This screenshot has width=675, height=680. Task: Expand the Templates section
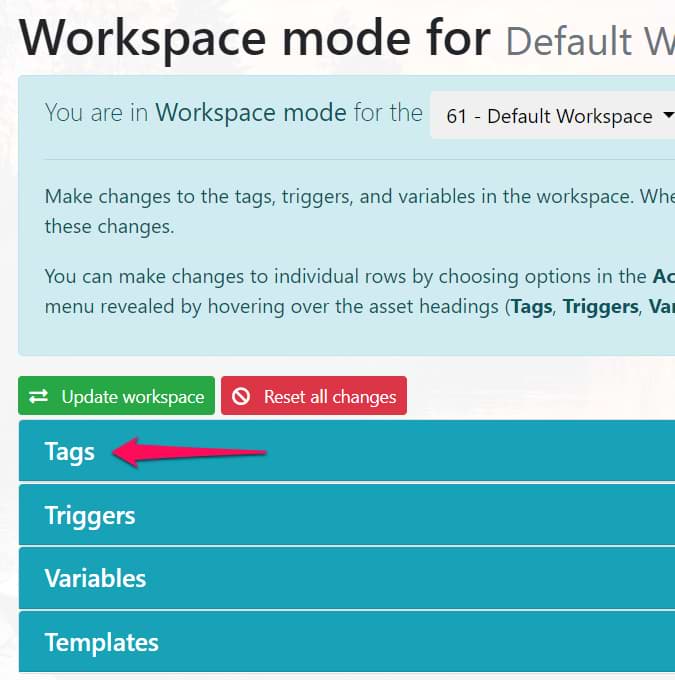click(347, 642)
